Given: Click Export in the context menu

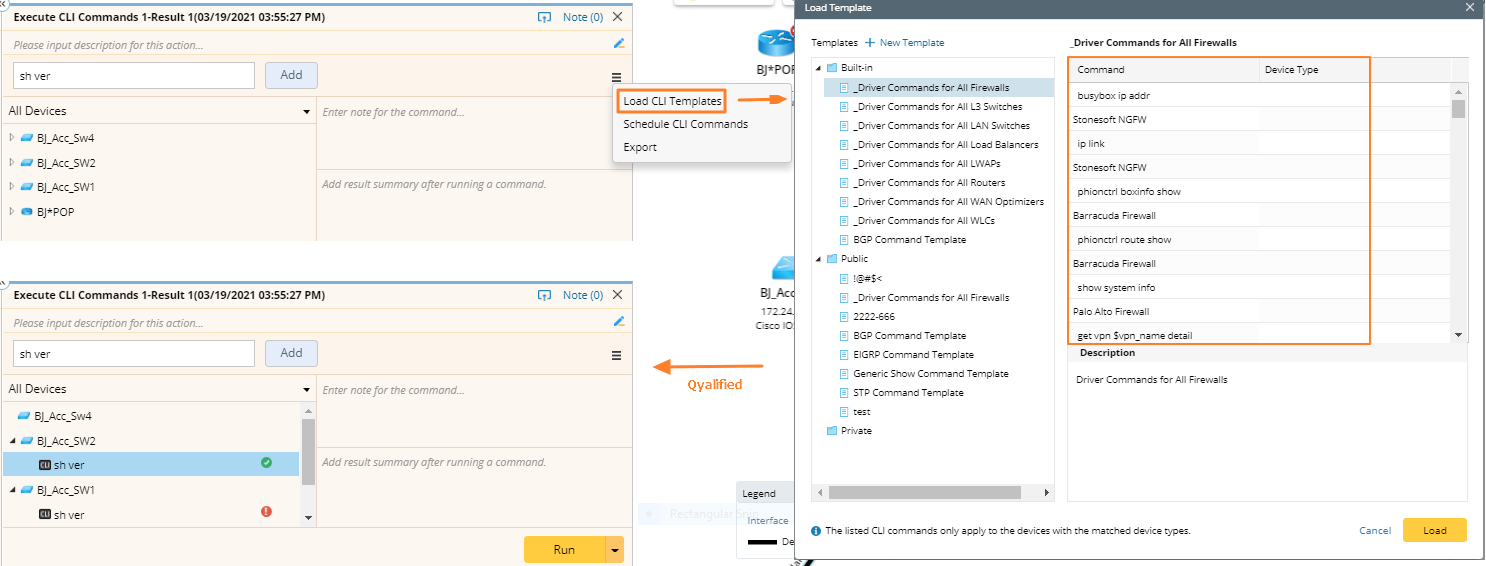Looking at the screenshot, I should (640, 147).
